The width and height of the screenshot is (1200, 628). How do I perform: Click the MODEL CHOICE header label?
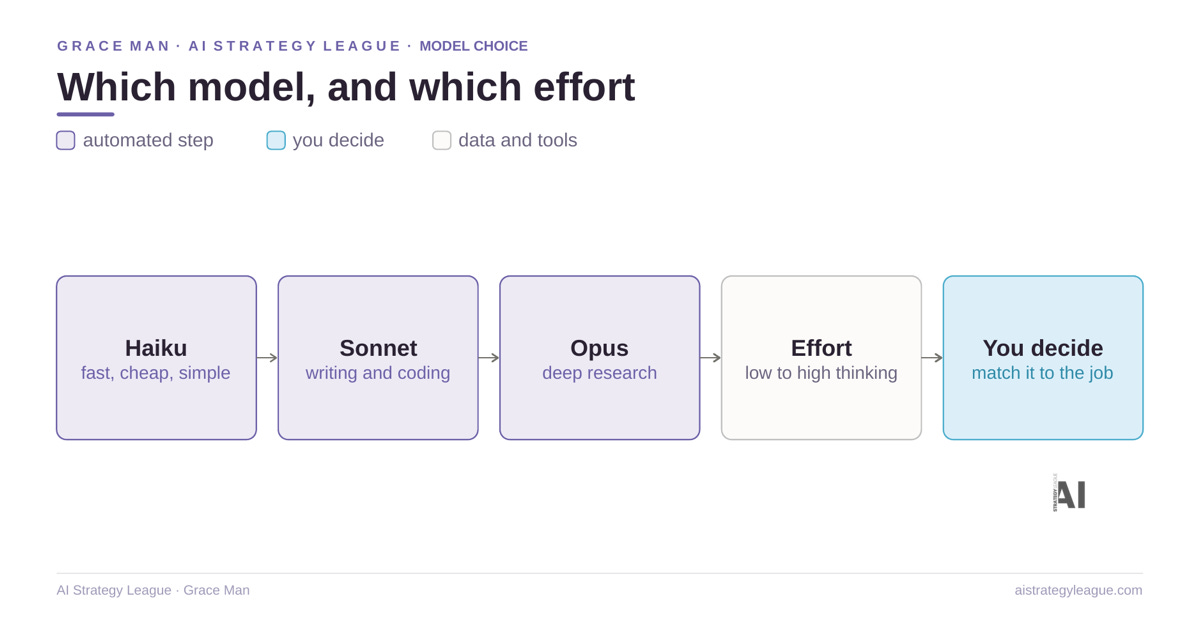click(x=473, y=46)
